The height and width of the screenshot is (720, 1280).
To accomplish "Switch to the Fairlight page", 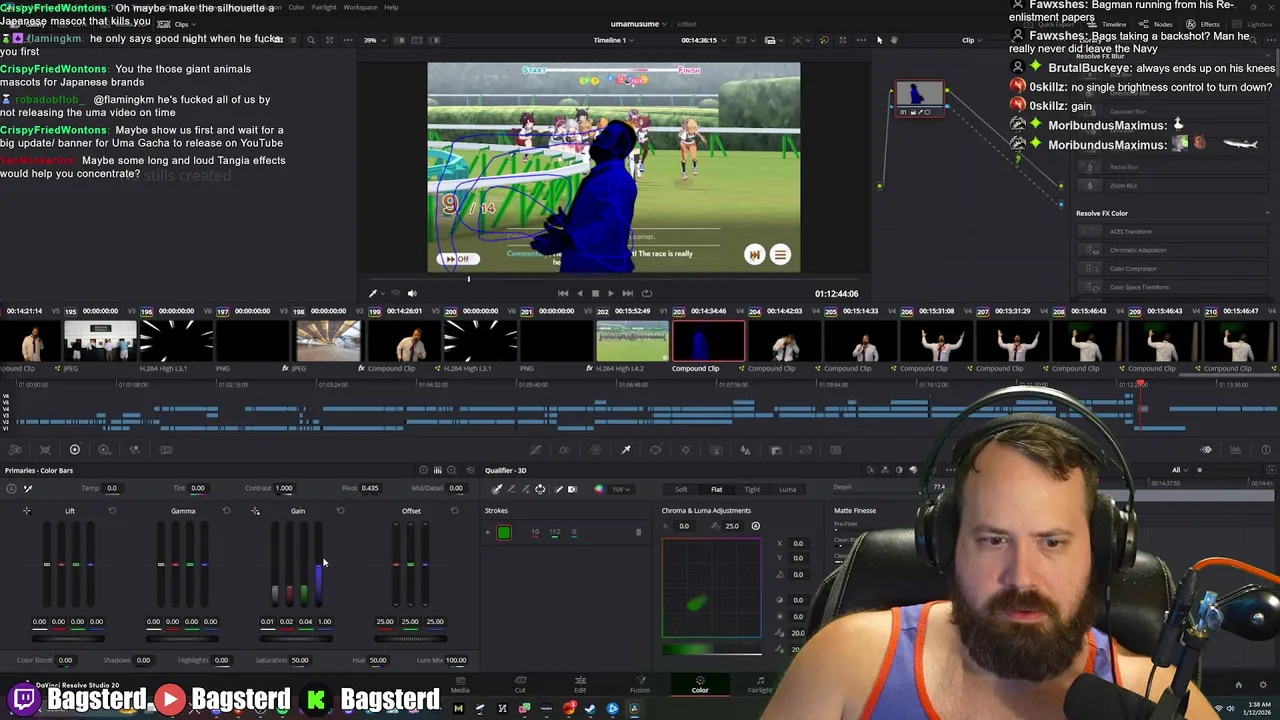I will pyautogui.click(x=760, y=684).
